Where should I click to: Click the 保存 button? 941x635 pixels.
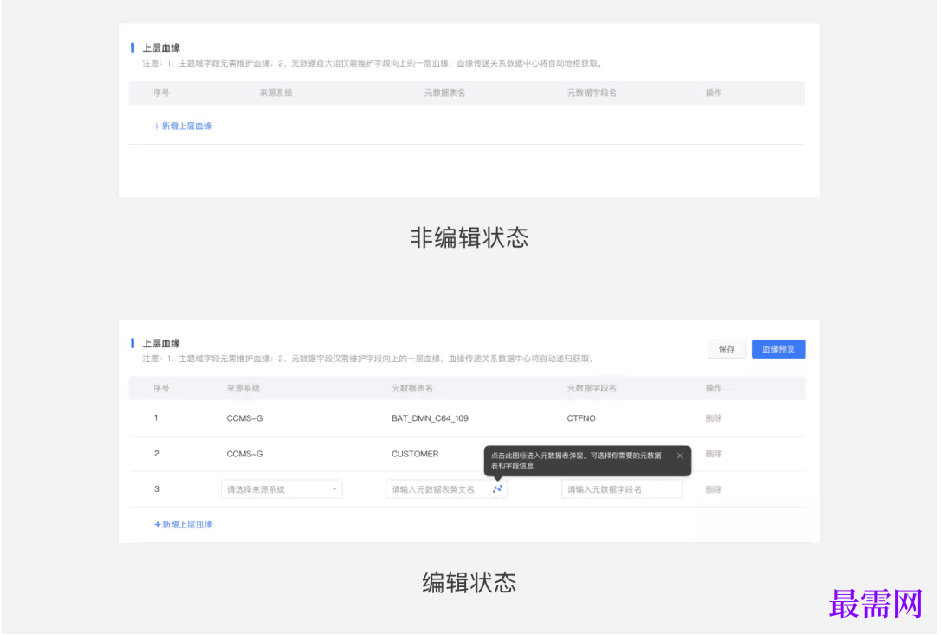(726, 349)
